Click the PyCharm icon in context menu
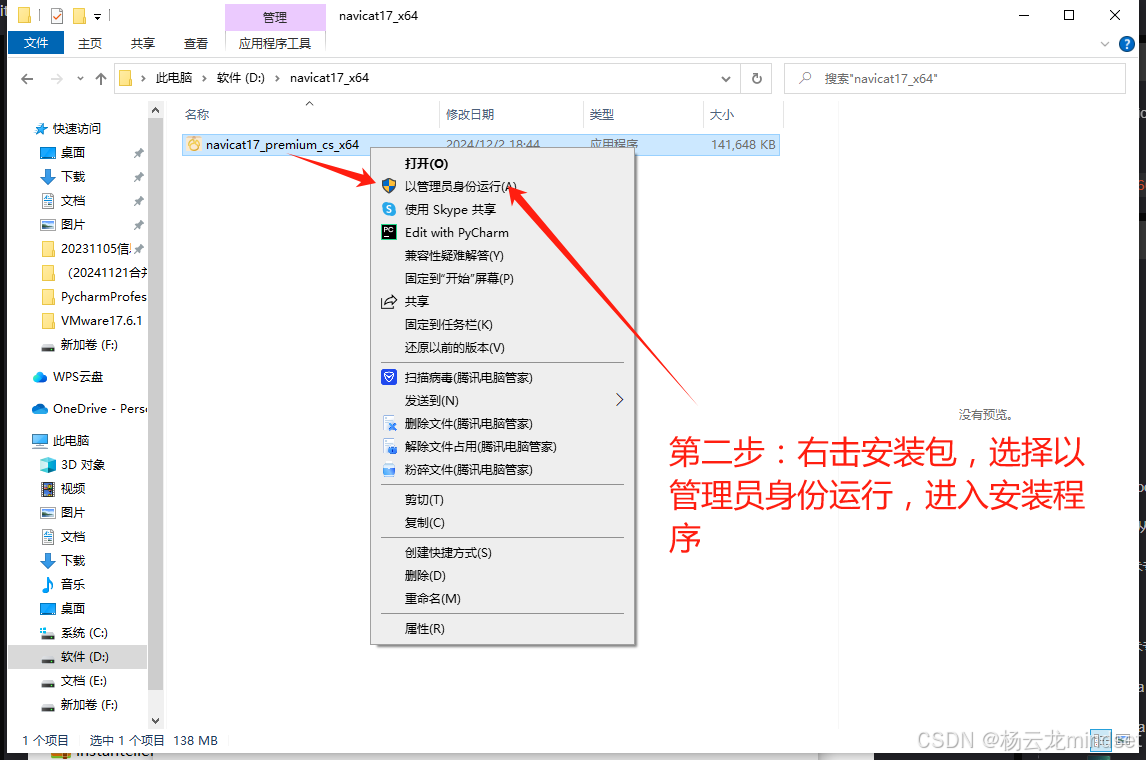This screenshot has height=760, width=1146. tap(389, 232)
